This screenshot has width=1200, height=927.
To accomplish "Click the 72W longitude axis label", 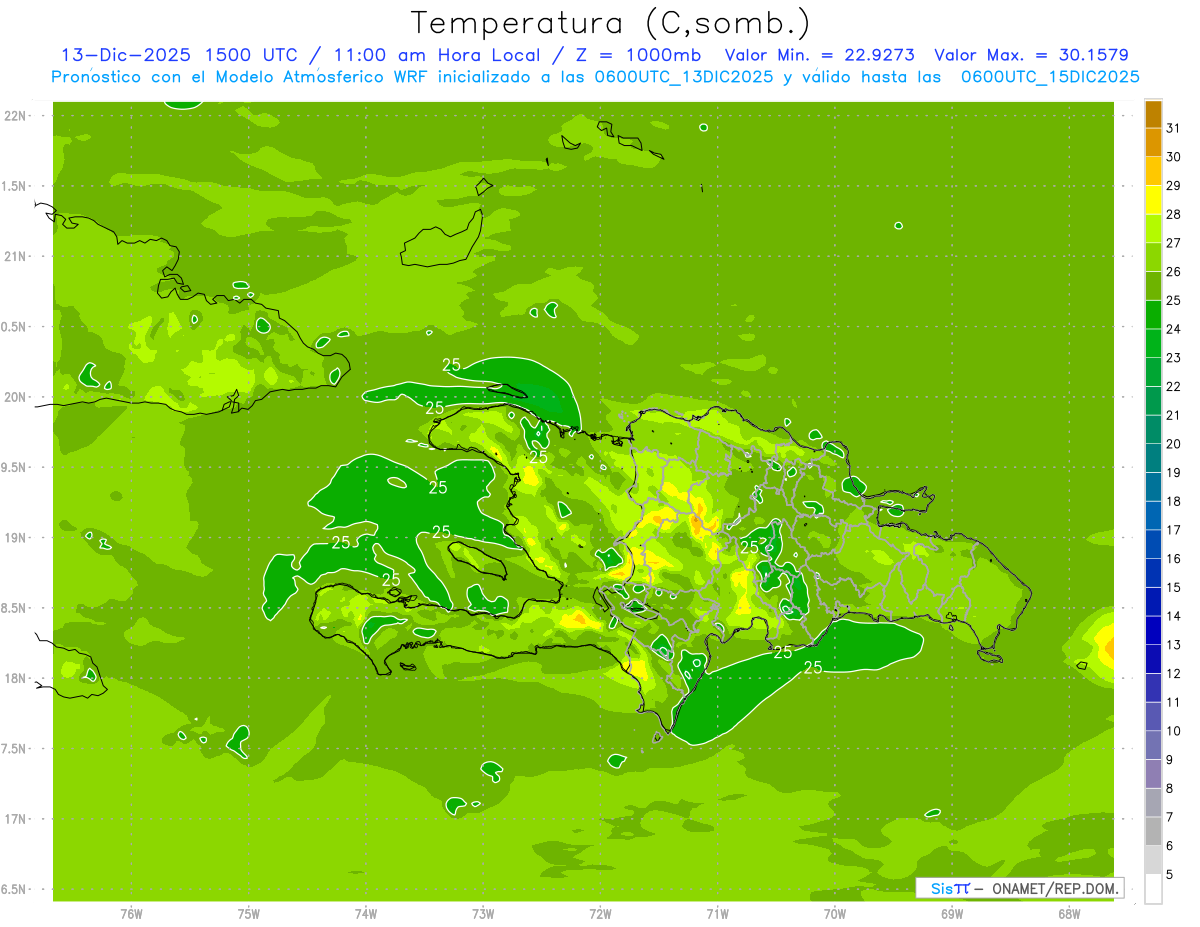I will pyautogui.click(x=600, y=913).
